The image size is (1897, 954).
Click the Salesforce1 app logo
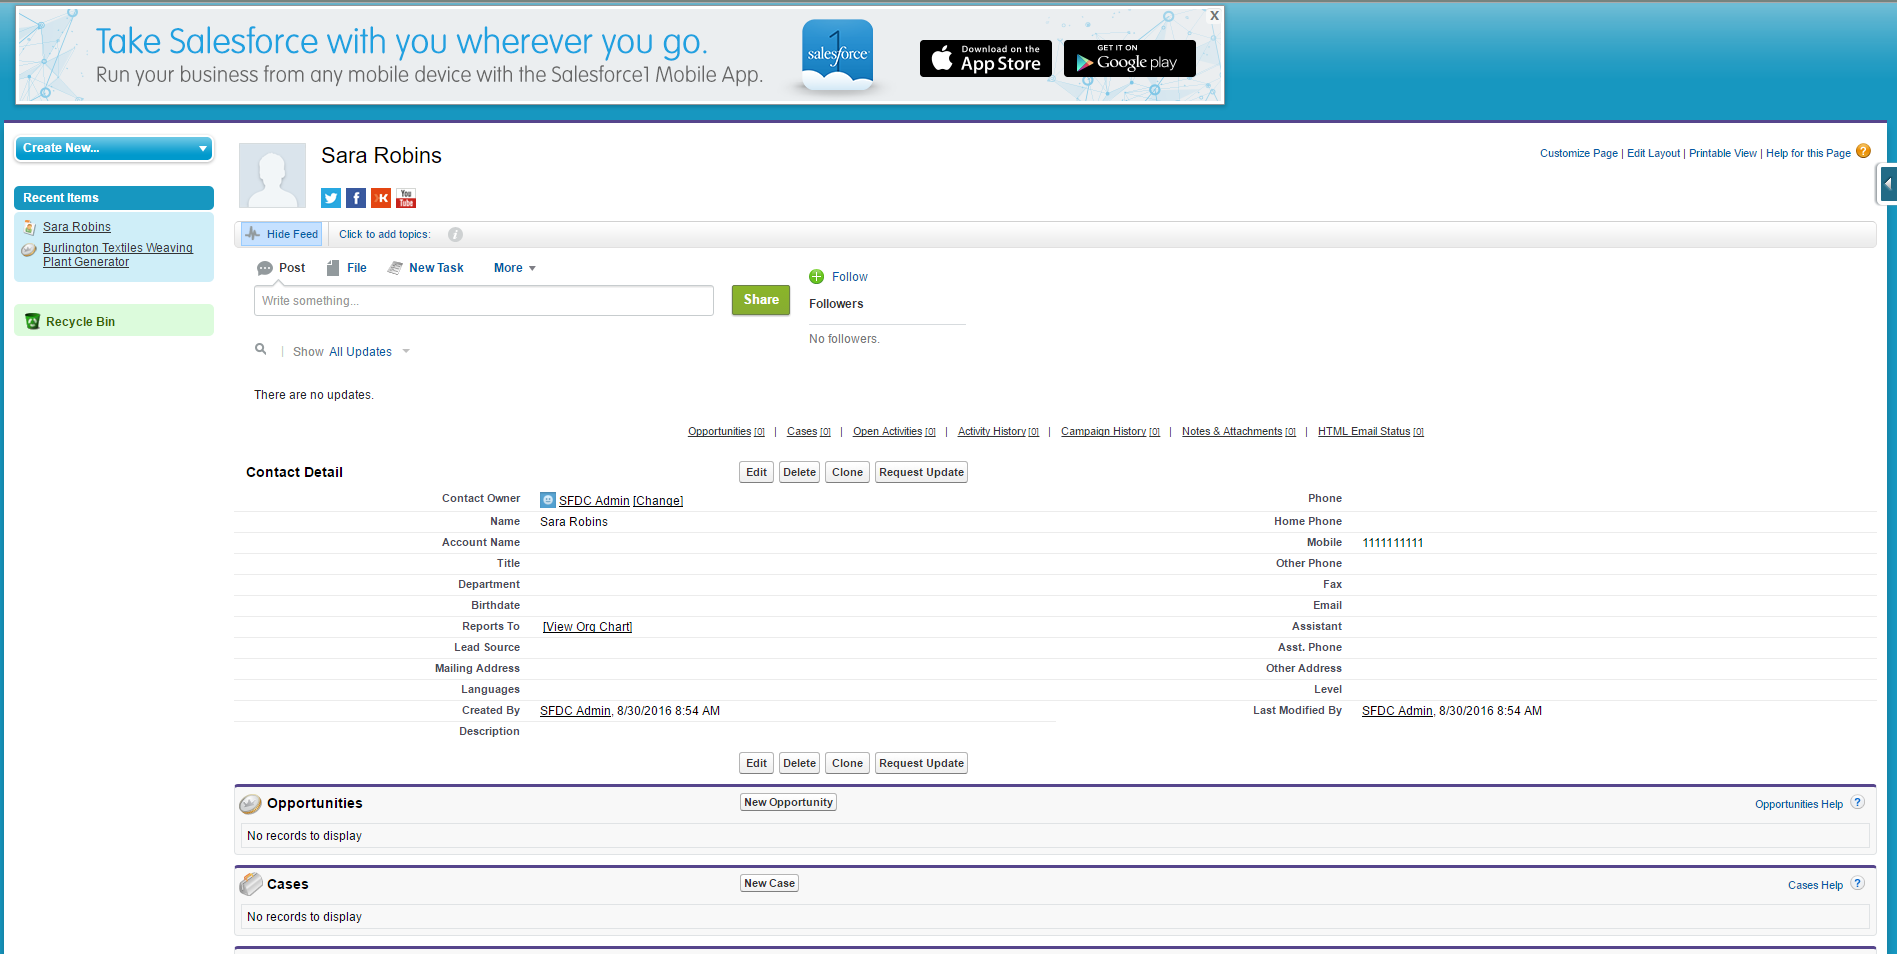pyautogui.click(x=838, y=54)
